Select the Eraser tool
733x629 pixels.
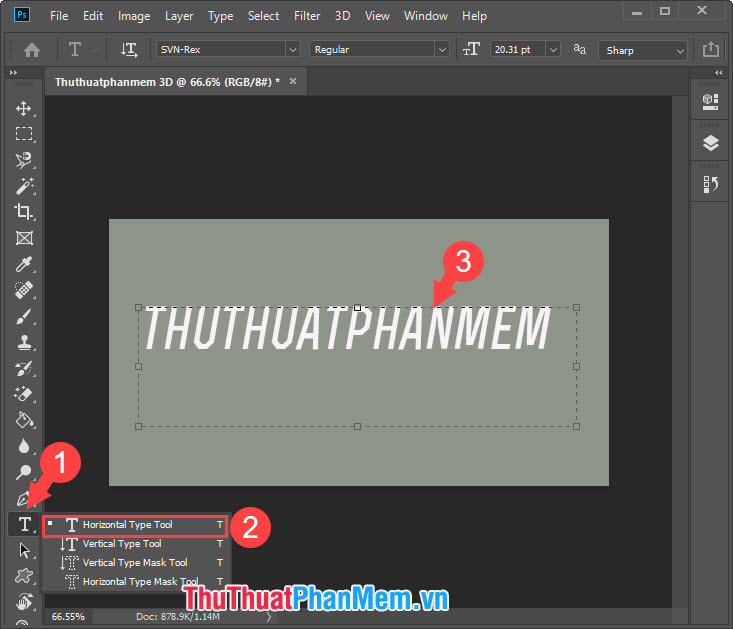[x=24, y=394]
